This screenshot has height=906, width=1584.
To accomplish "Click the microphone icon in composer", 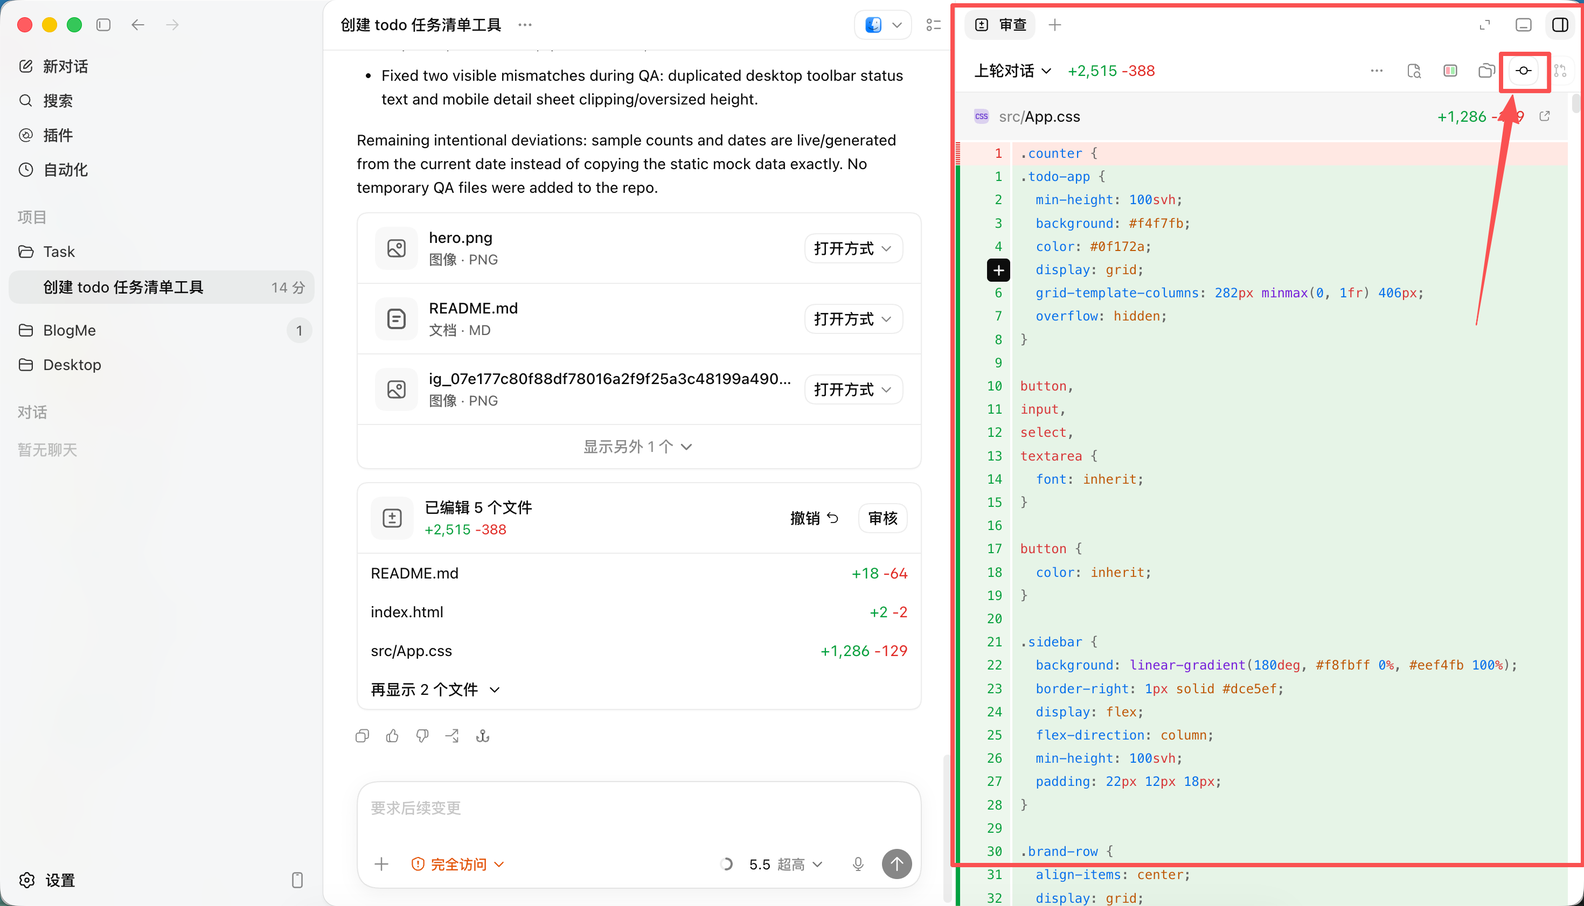I will [858, 864].
